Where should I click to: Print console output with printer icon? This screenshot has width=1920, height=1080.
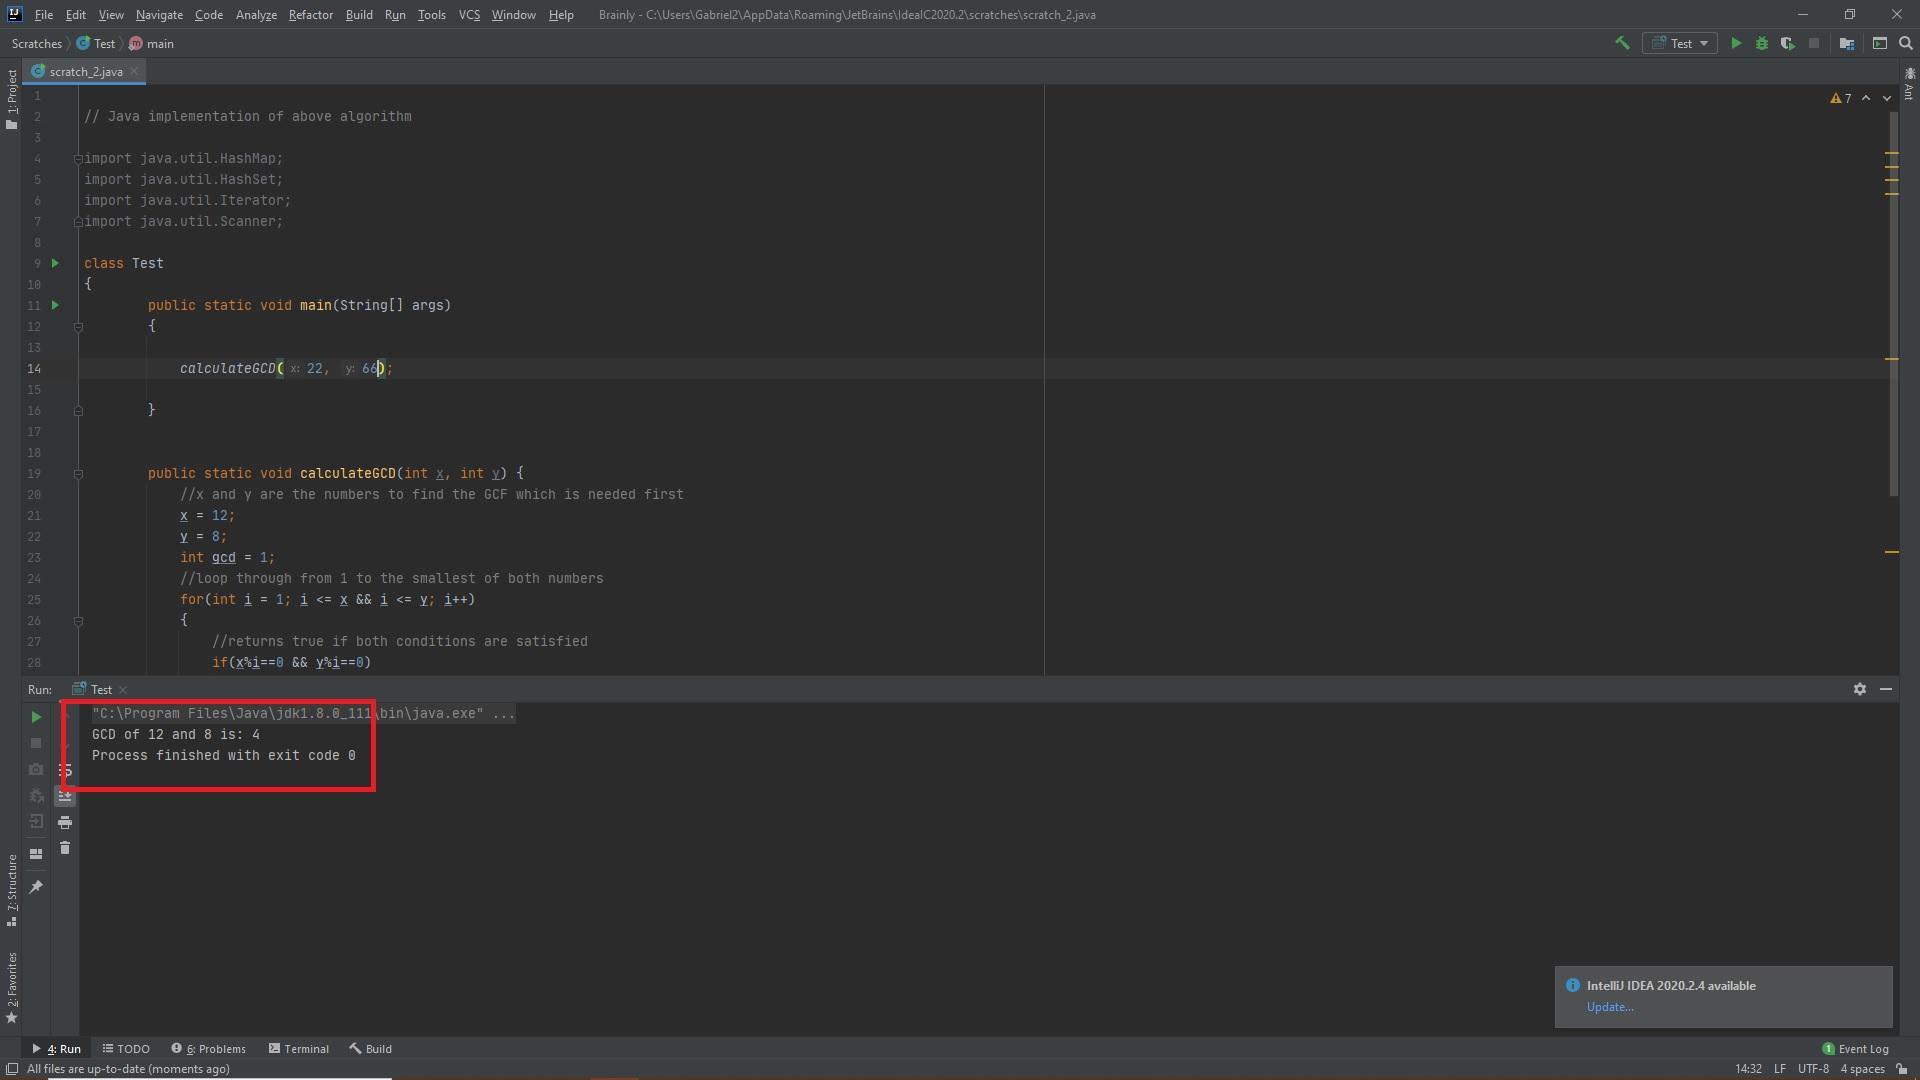[x=65, y=822]
